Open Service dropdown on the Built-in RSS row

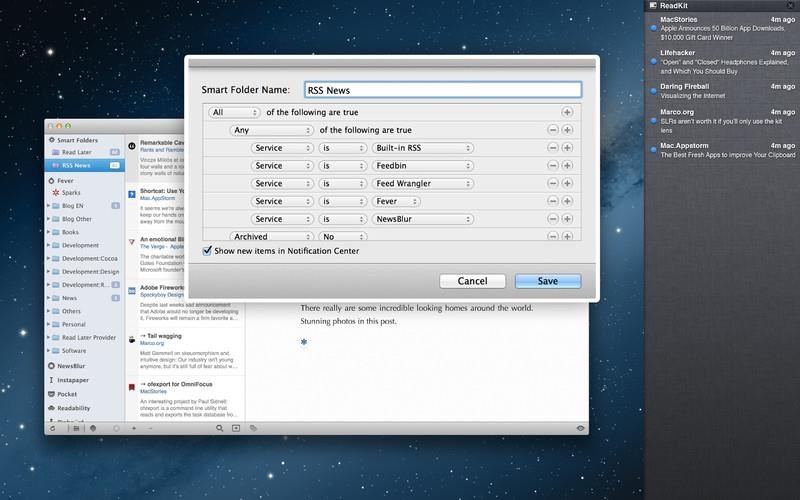pos(282,148)
